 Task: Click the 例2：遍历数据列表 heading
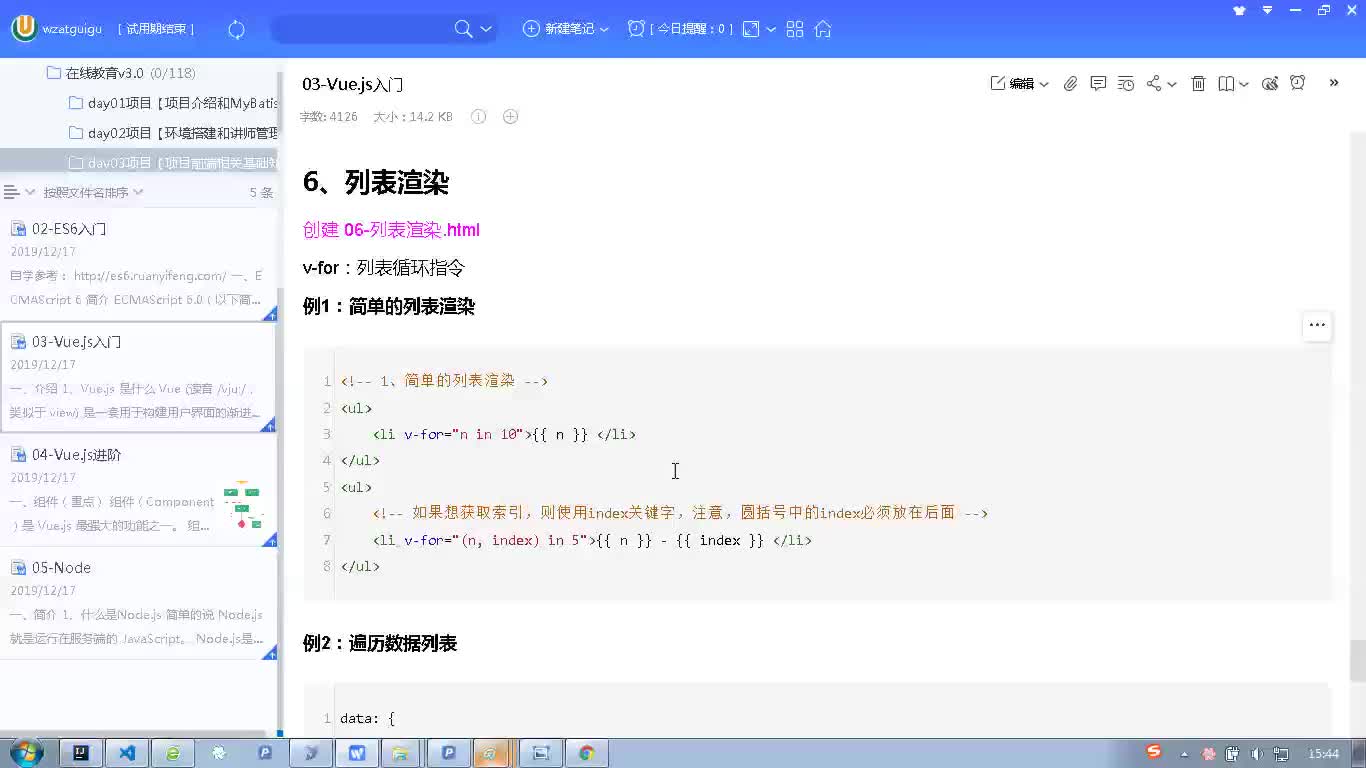380,643
